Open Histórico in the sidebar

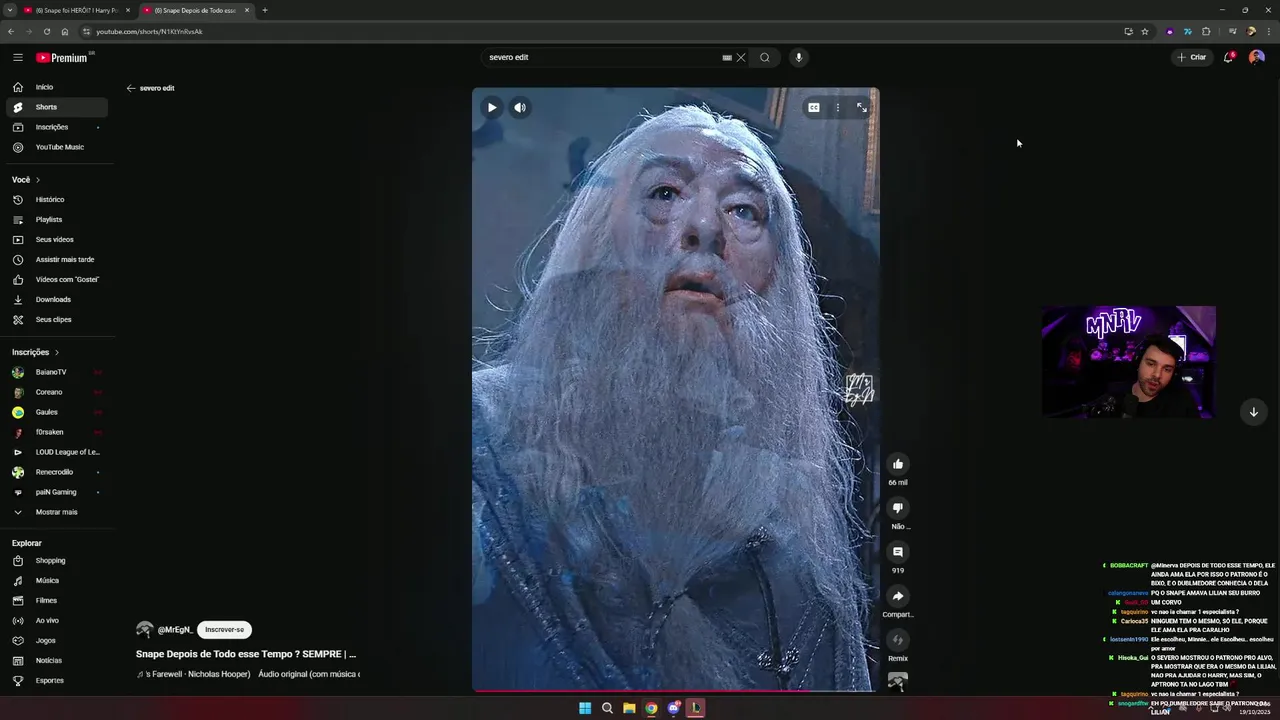click(57, 199)
